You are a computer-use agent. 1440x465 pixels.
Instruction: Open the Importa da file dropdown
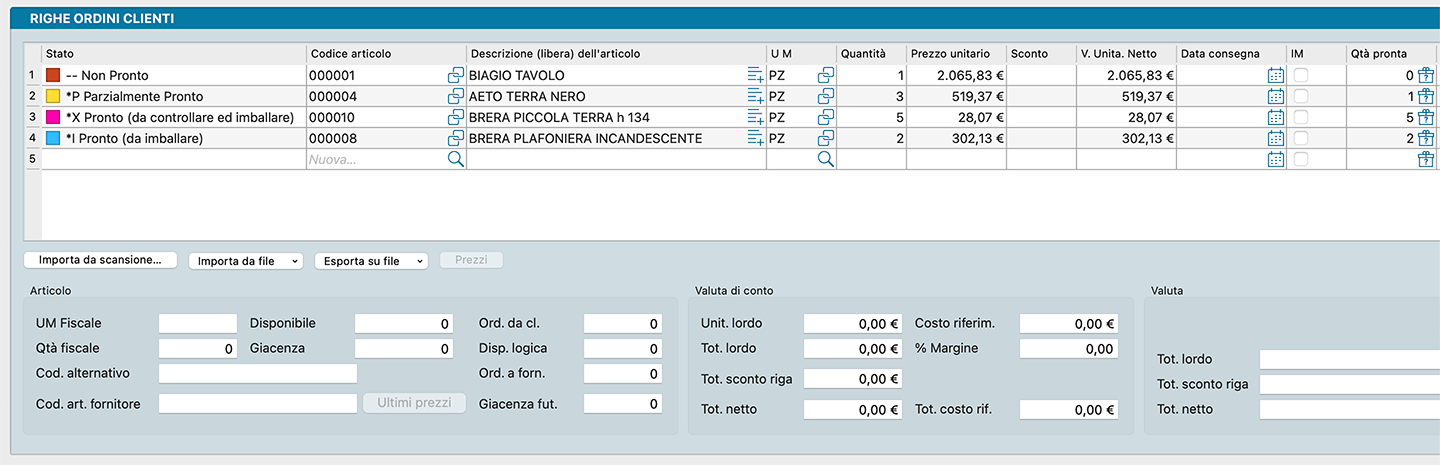[246, 260]
